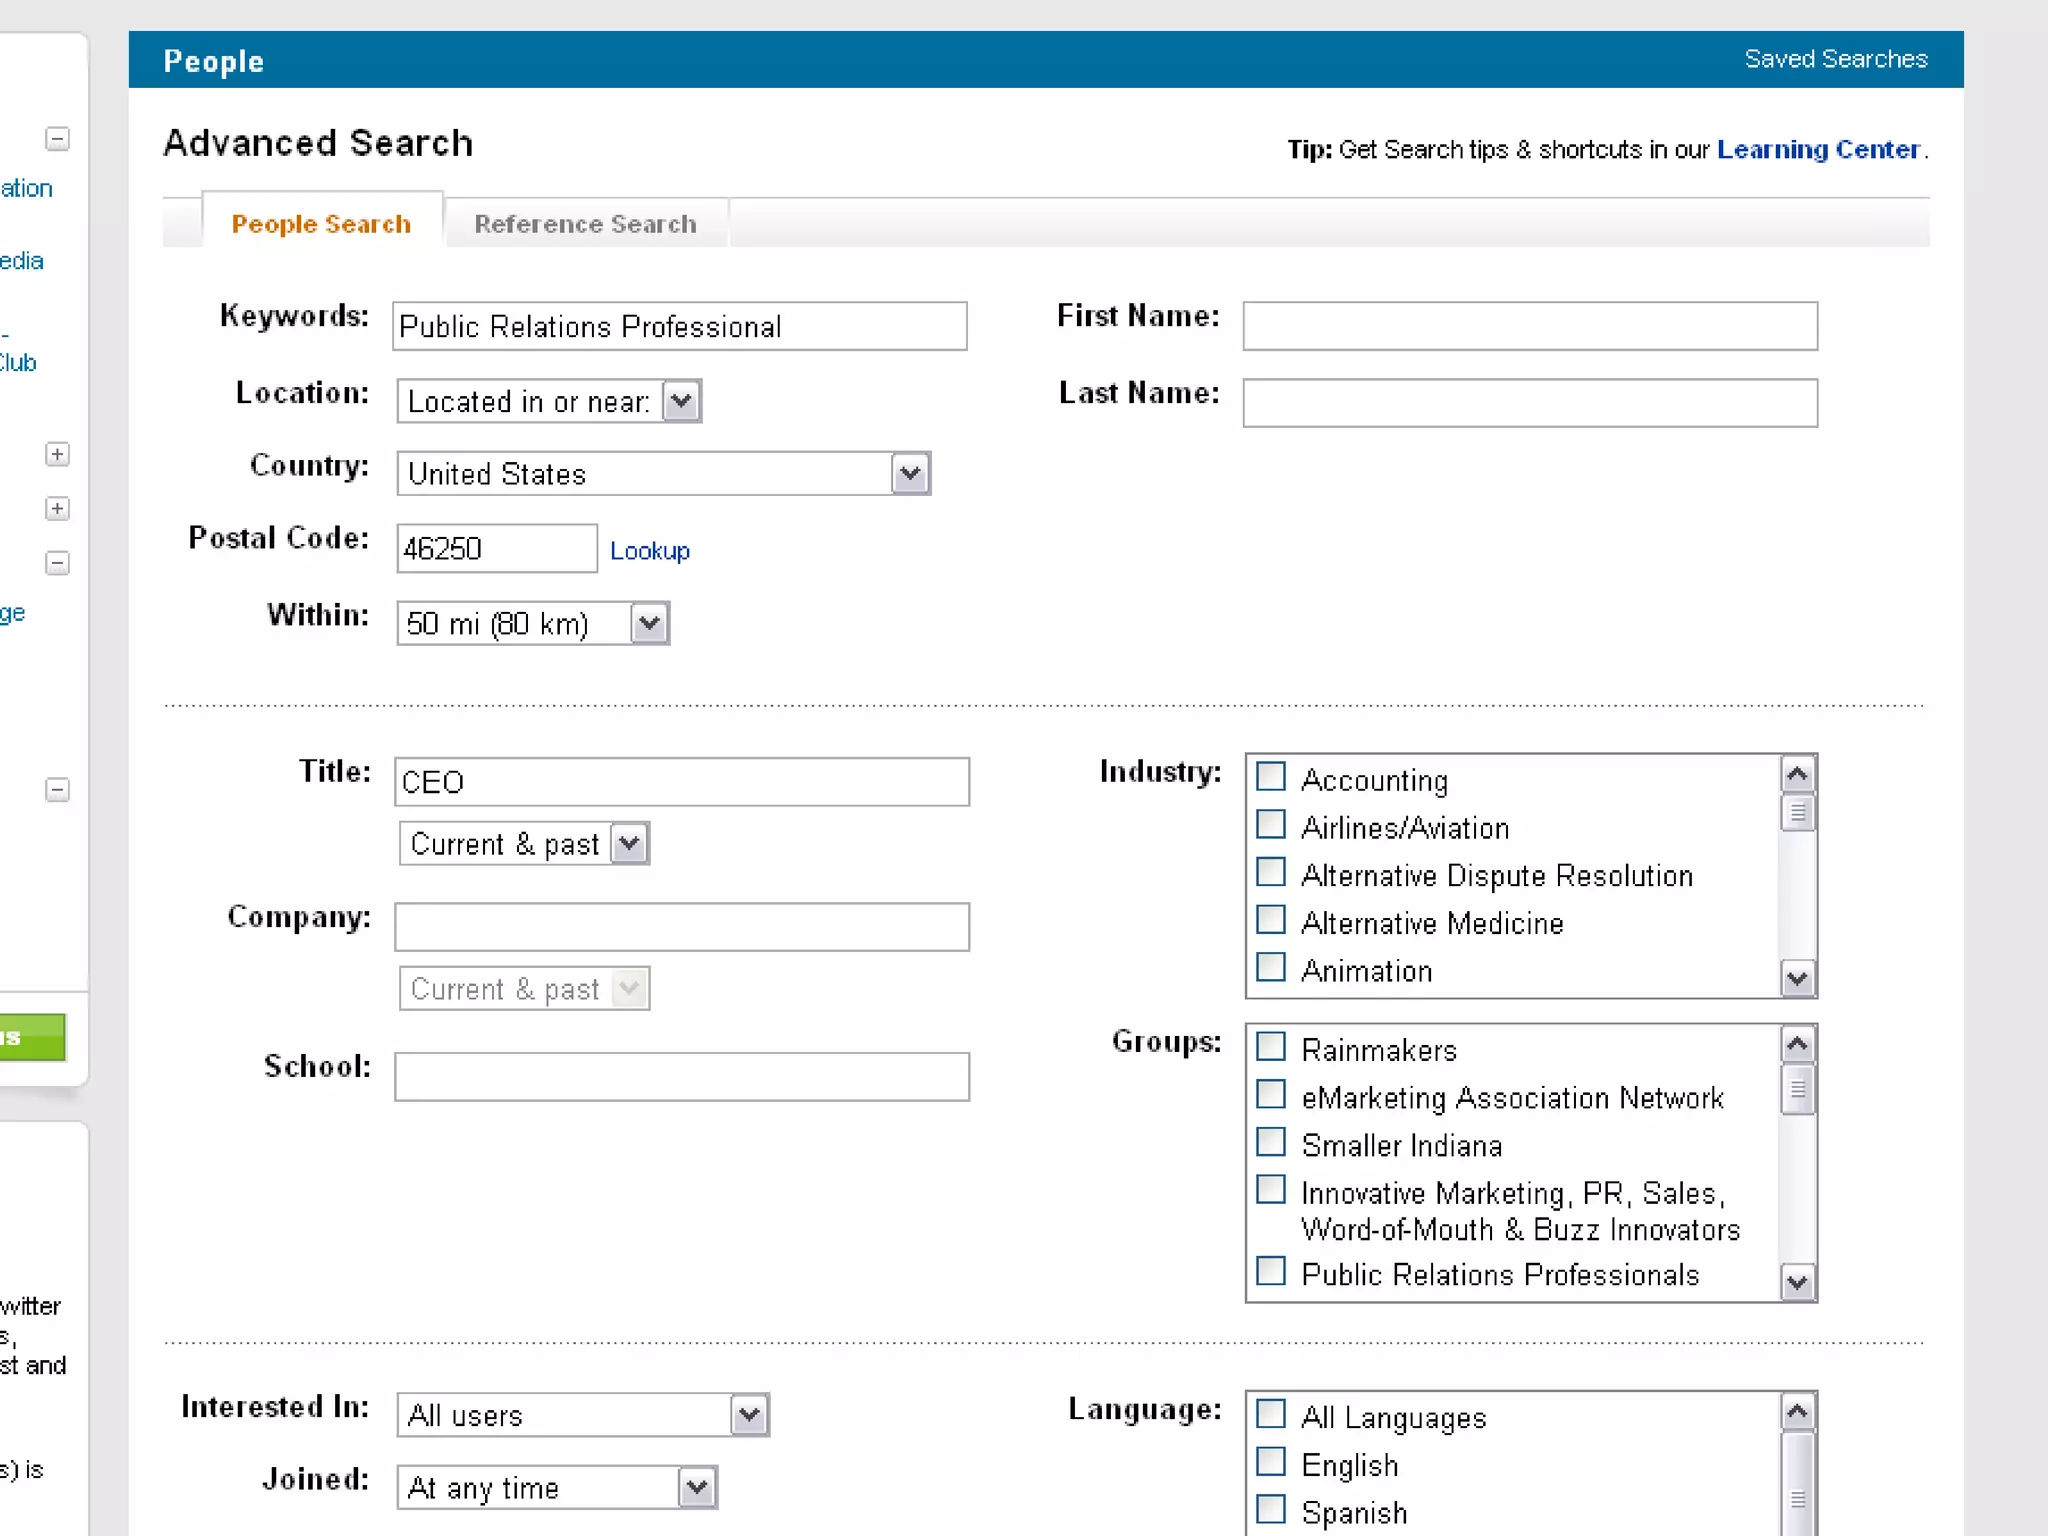
Task: Tick the English language checkbox
Action: [1270, 1462]
